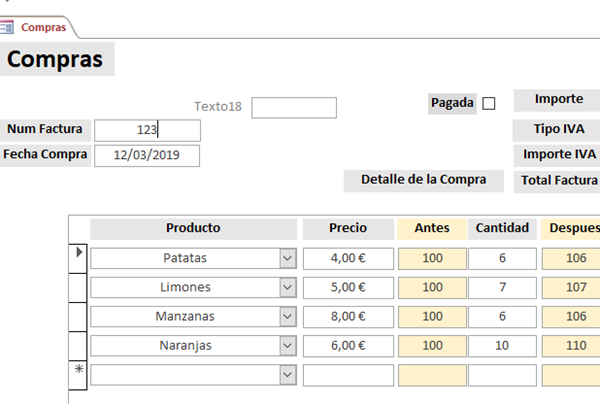Image resolution: width=600 pixels, height=404 pixels.
Task: Open the Patatas product dropdown
Action: [288, 258]
